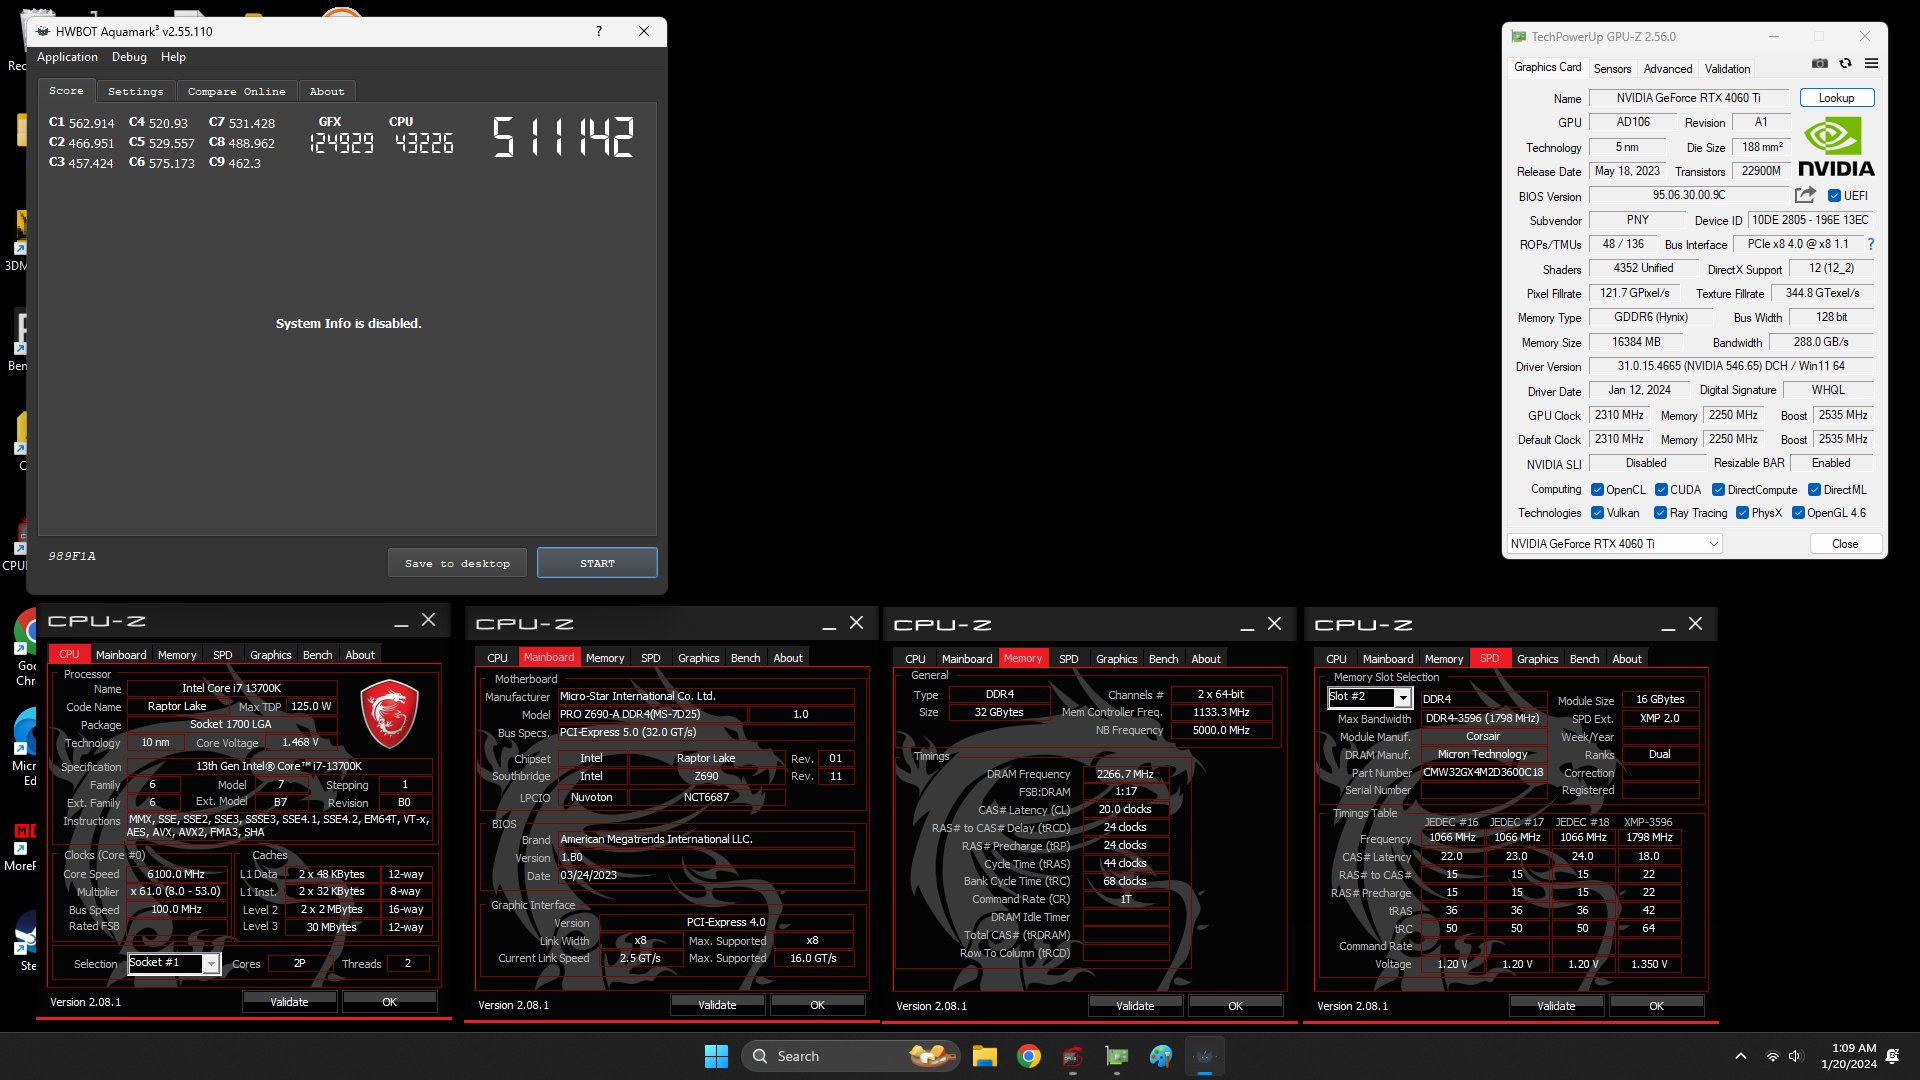Image resolution: width=1920 pixels, height=1080 pixels.
Task: Click the Lookup button in GPU-Z
Action: [1836, 98]
